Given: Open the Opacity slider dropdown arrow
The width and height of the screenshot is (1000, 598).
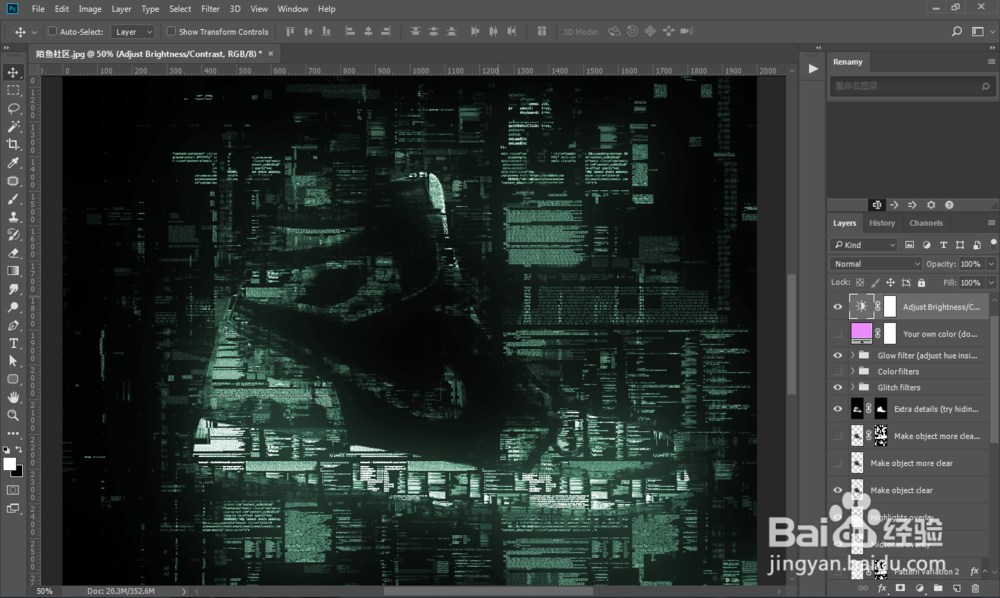Looking at the screenshot, I should tap(991, 264).
